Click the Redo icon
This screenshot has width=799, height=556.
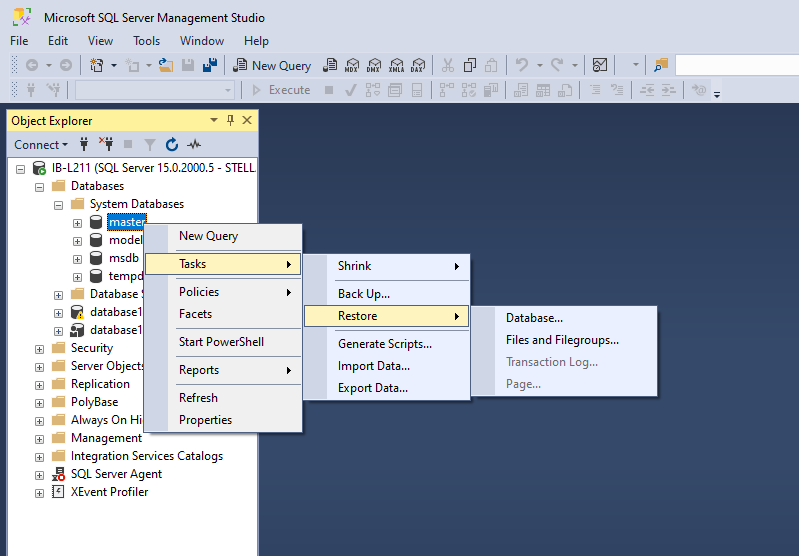point(557,65)
